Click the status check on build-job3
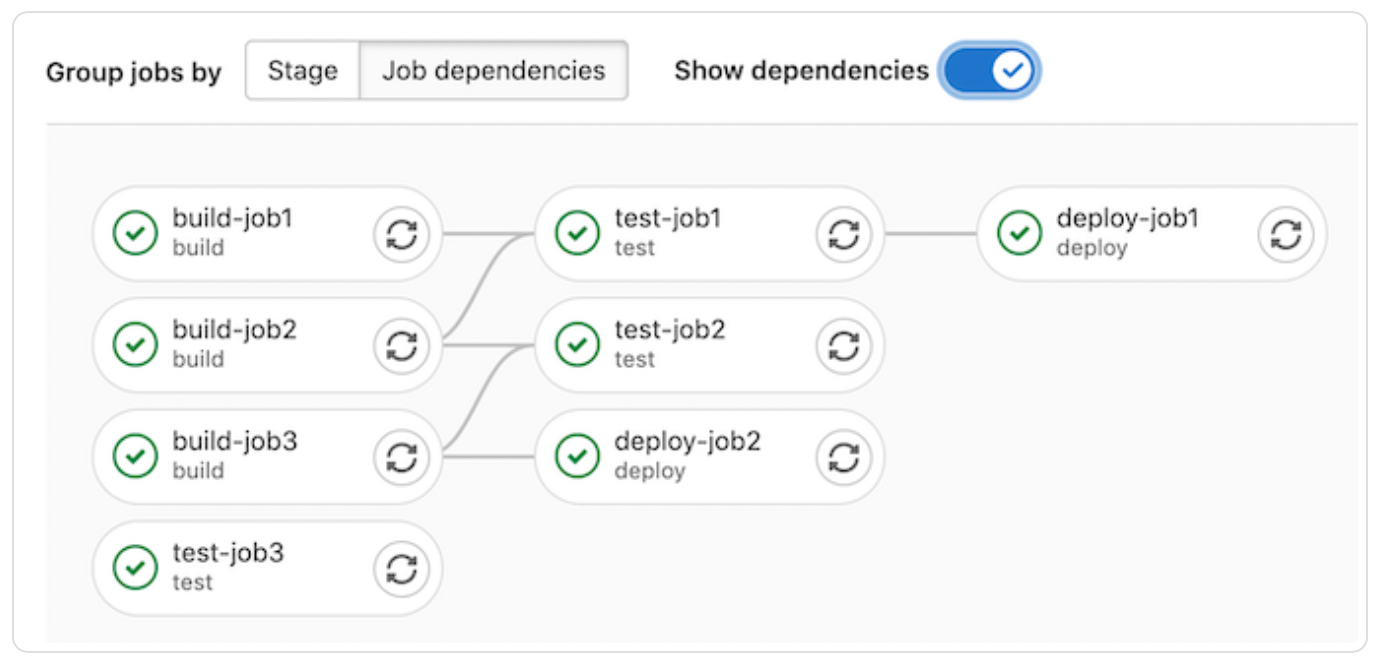 (135, 456)
